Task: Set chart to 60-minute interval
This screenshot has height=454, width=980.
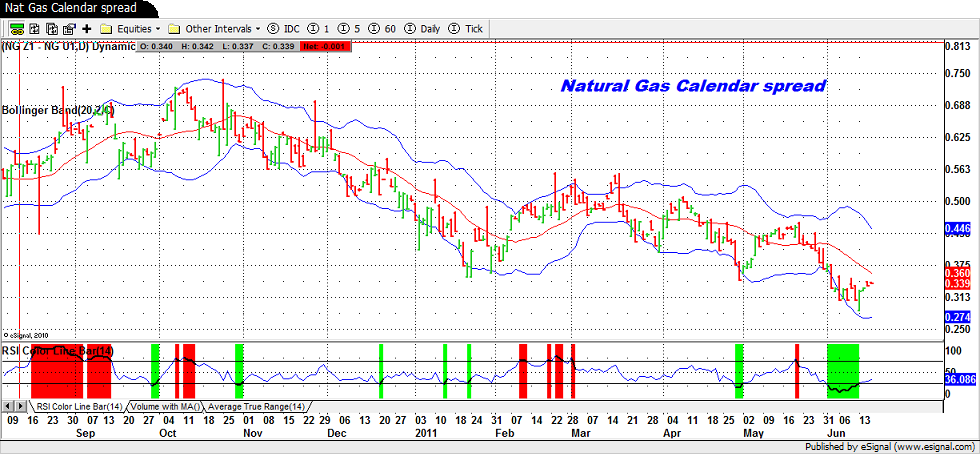Action: (x=383, y=29)
